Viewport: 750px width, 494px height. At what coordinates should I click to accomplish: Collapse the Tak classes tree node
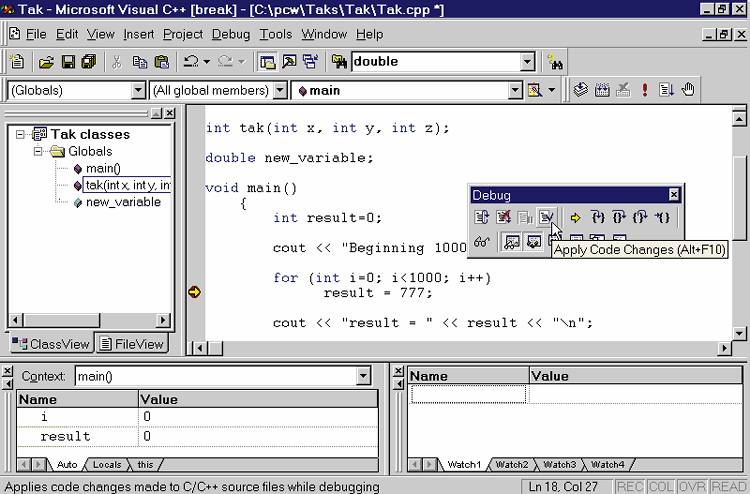point(20,134)
